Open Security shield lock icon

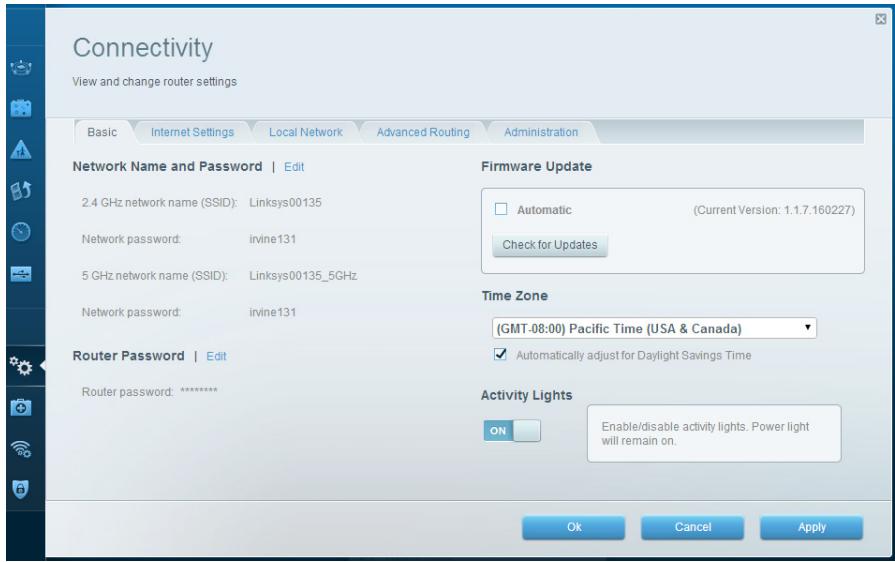click(21, 489)
